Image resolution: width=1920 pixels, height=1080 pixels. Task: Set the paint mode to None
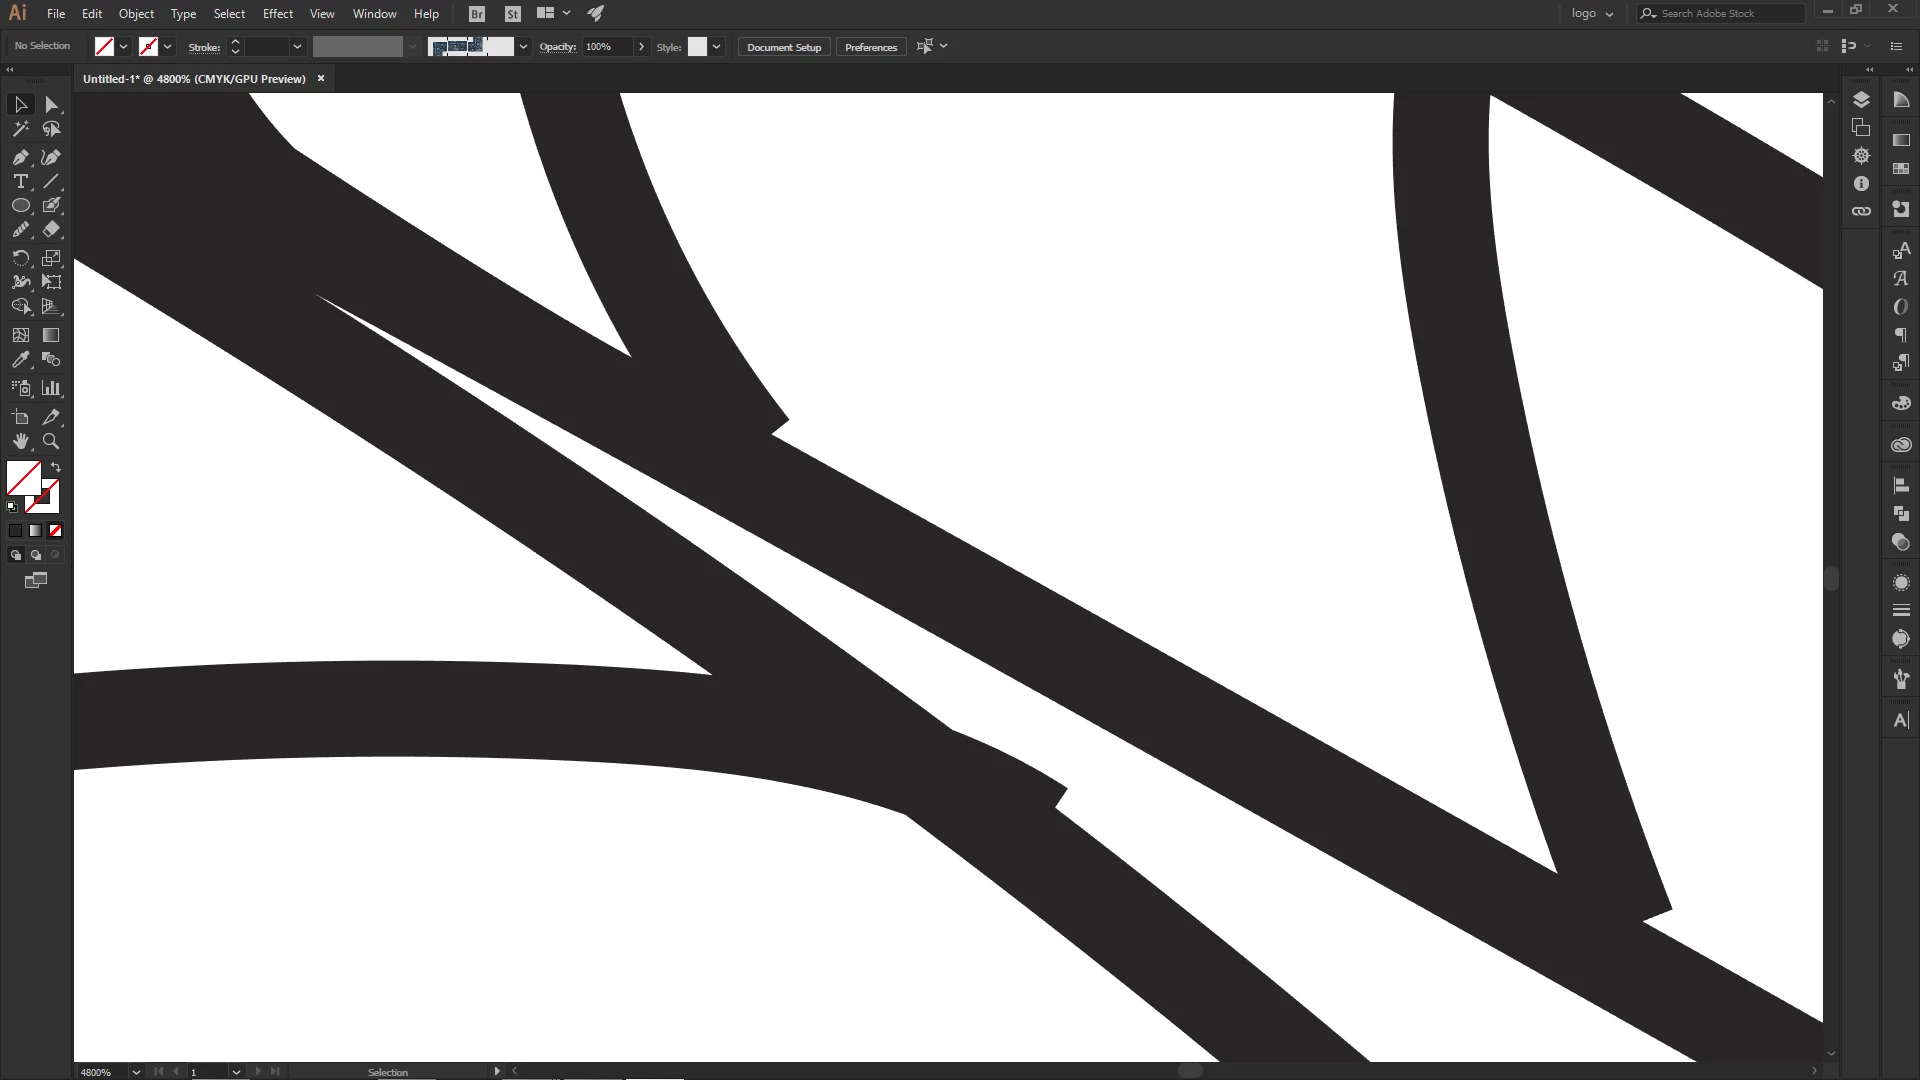(56, 531)
